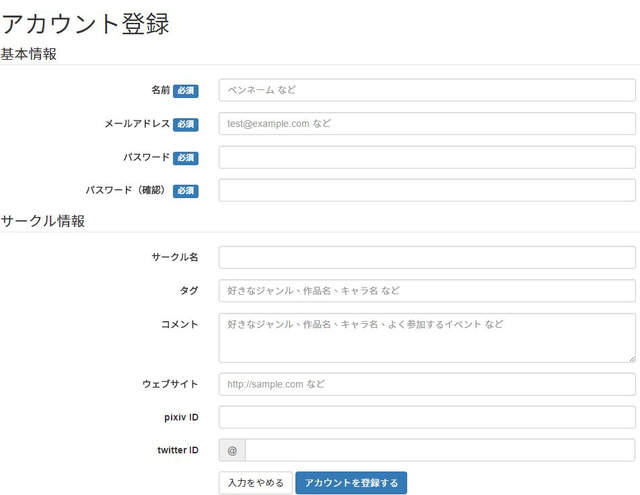
Task: Focus the twitter ID text field
Action: pyautogui.click(x=440, y=450)
